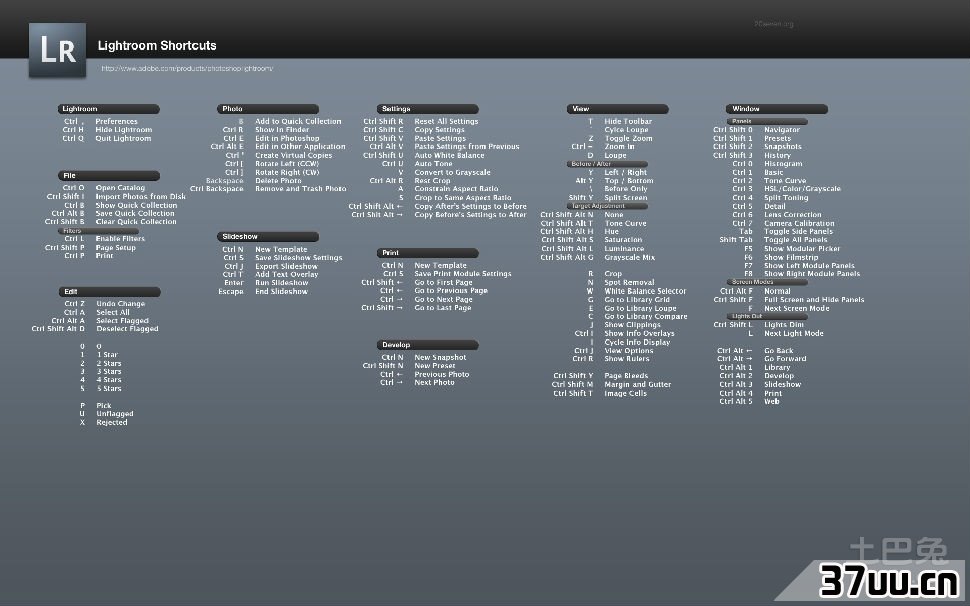Click 'Quit Lightroom' entry

123,139
